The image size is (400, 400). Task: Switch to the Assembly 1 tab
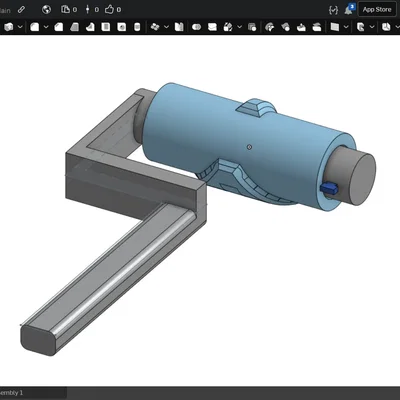coord(12,393)
